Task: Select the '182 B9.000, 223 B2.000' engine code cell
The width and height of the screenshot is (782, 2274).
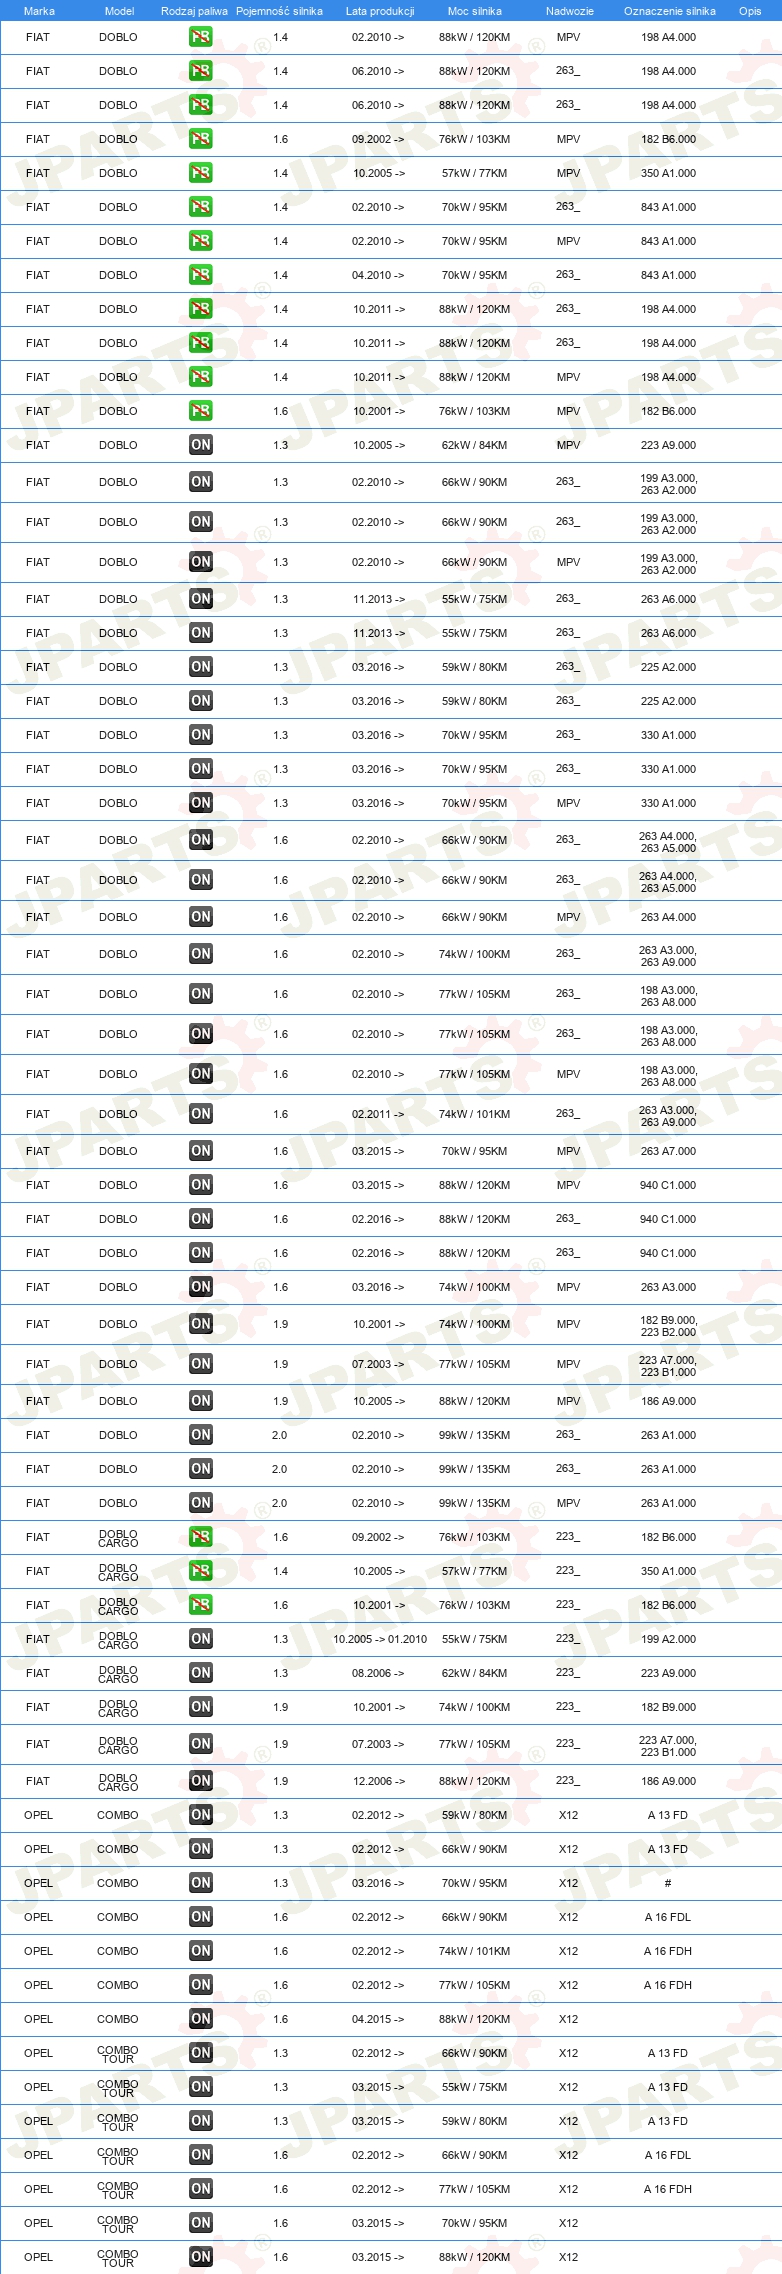Action: [668, 1326]
